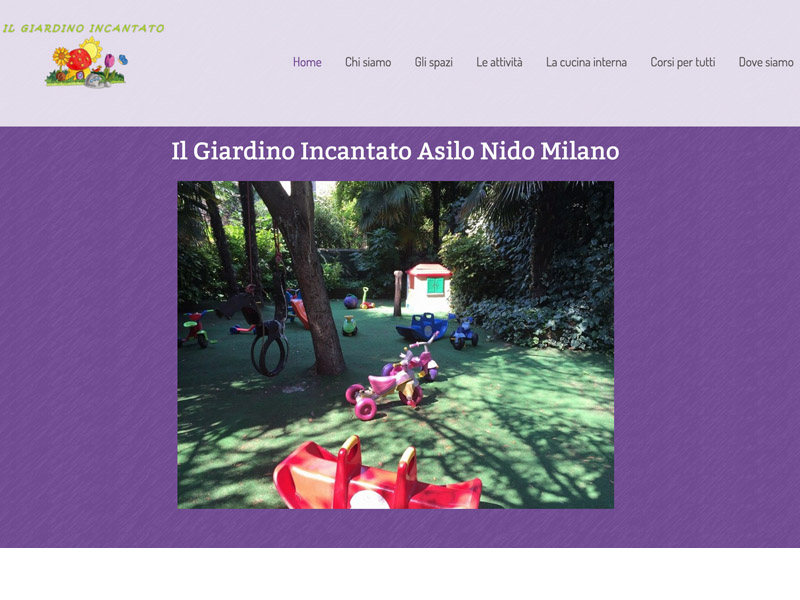The width and height of the screenshot is (800, 600).
Task: Click the sunflower in the logo
Action: (x=61, y=56)
